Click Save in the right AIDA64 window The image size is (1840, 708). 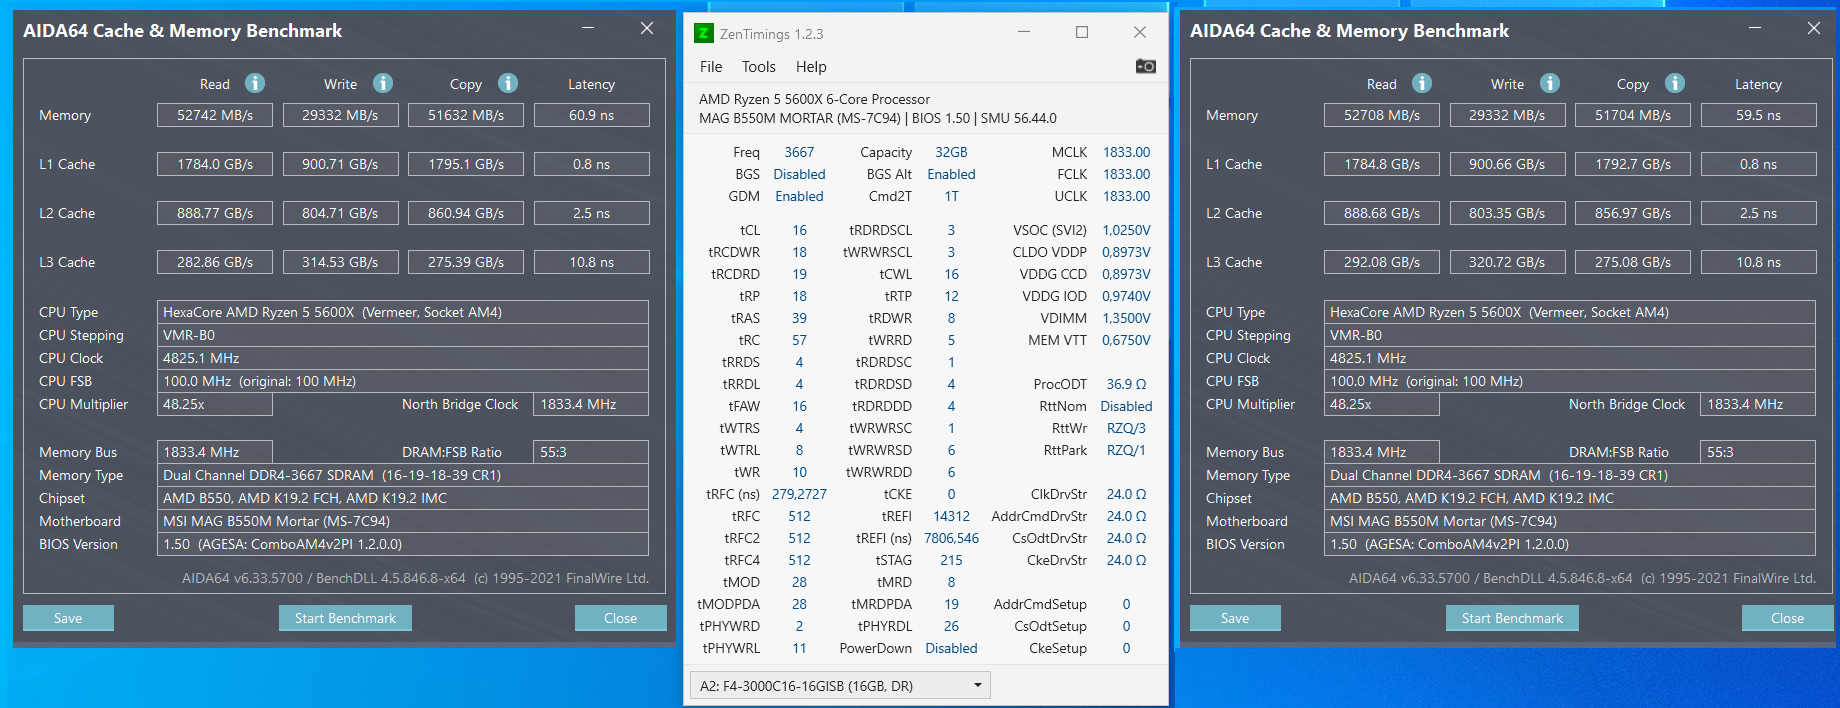(1235, 618)
